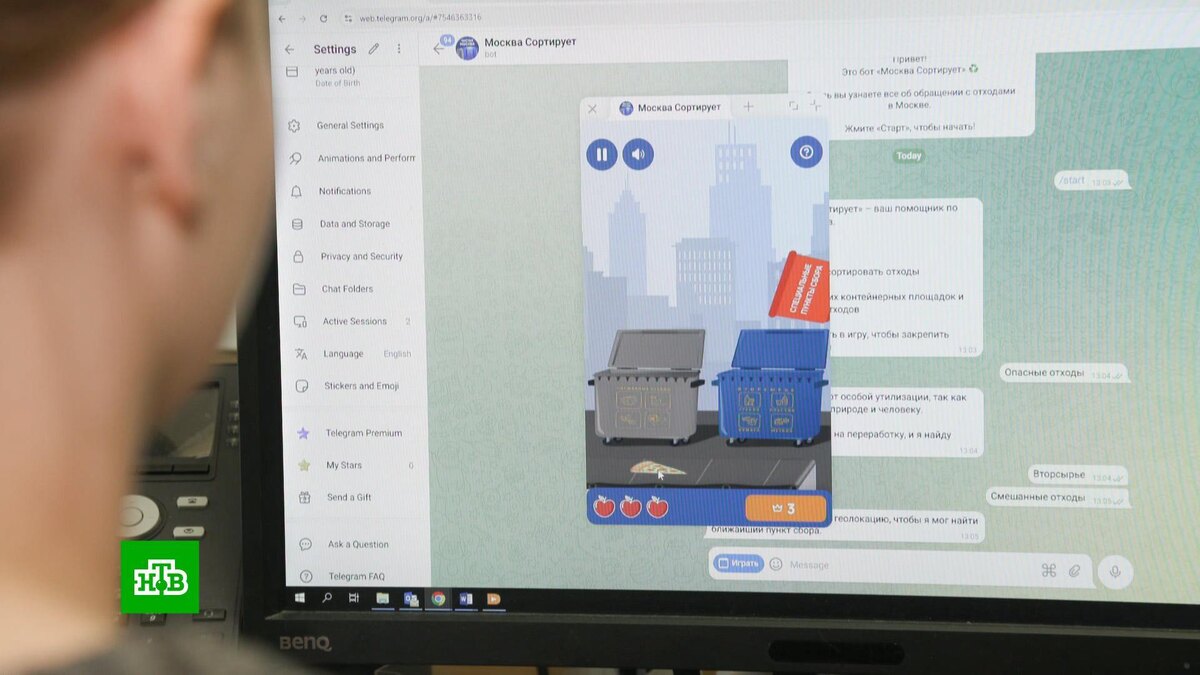The height and width of the screenshot is (675, 1200).
Task: Select the /start message
Action: (x=1091, y=181)
